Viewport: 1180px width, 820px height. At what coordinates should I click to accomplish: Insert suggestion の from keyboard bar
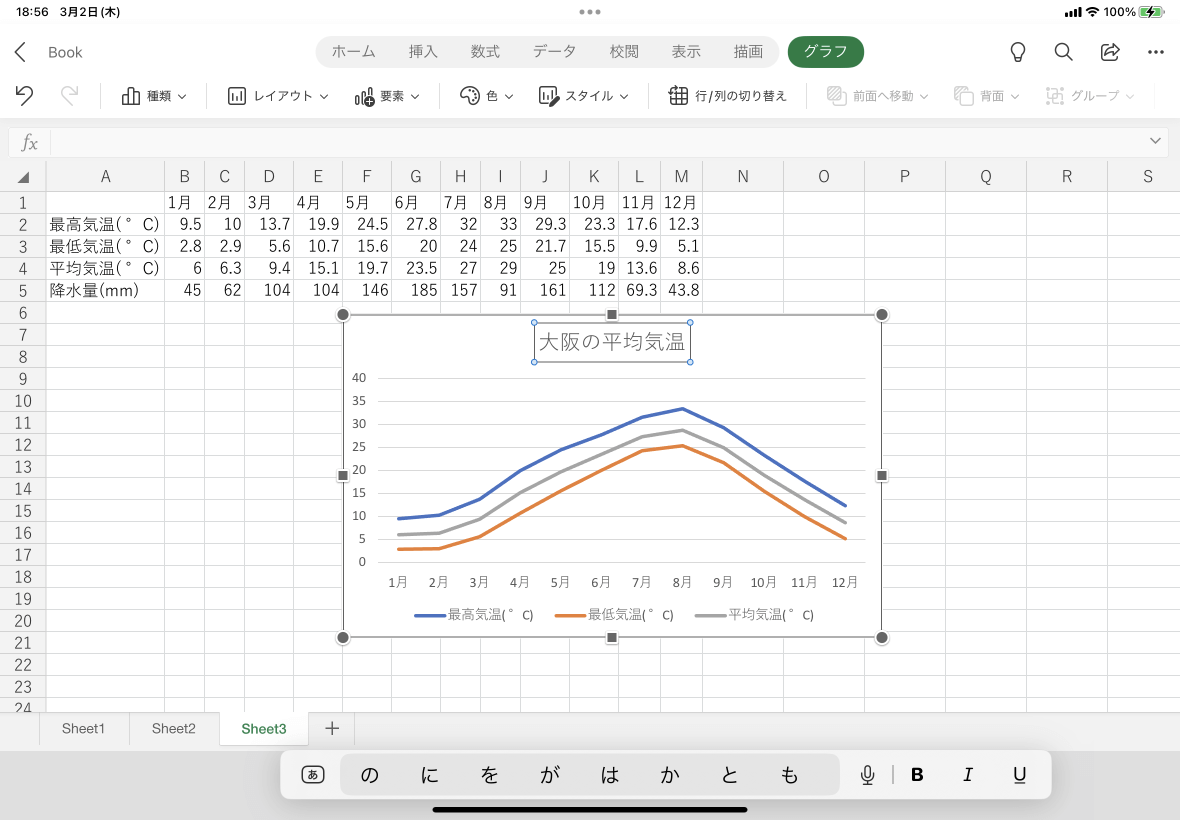tap(370, 775)
